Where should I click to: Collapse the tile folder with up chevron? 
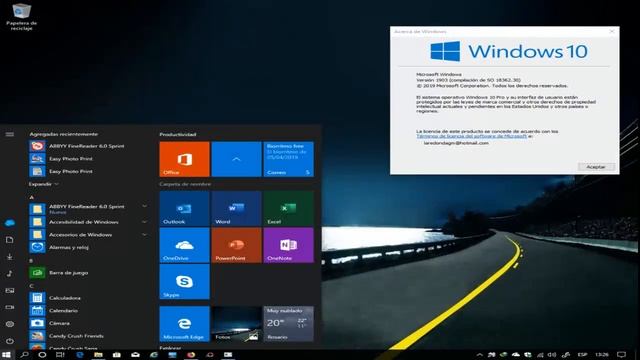(236, 159)
